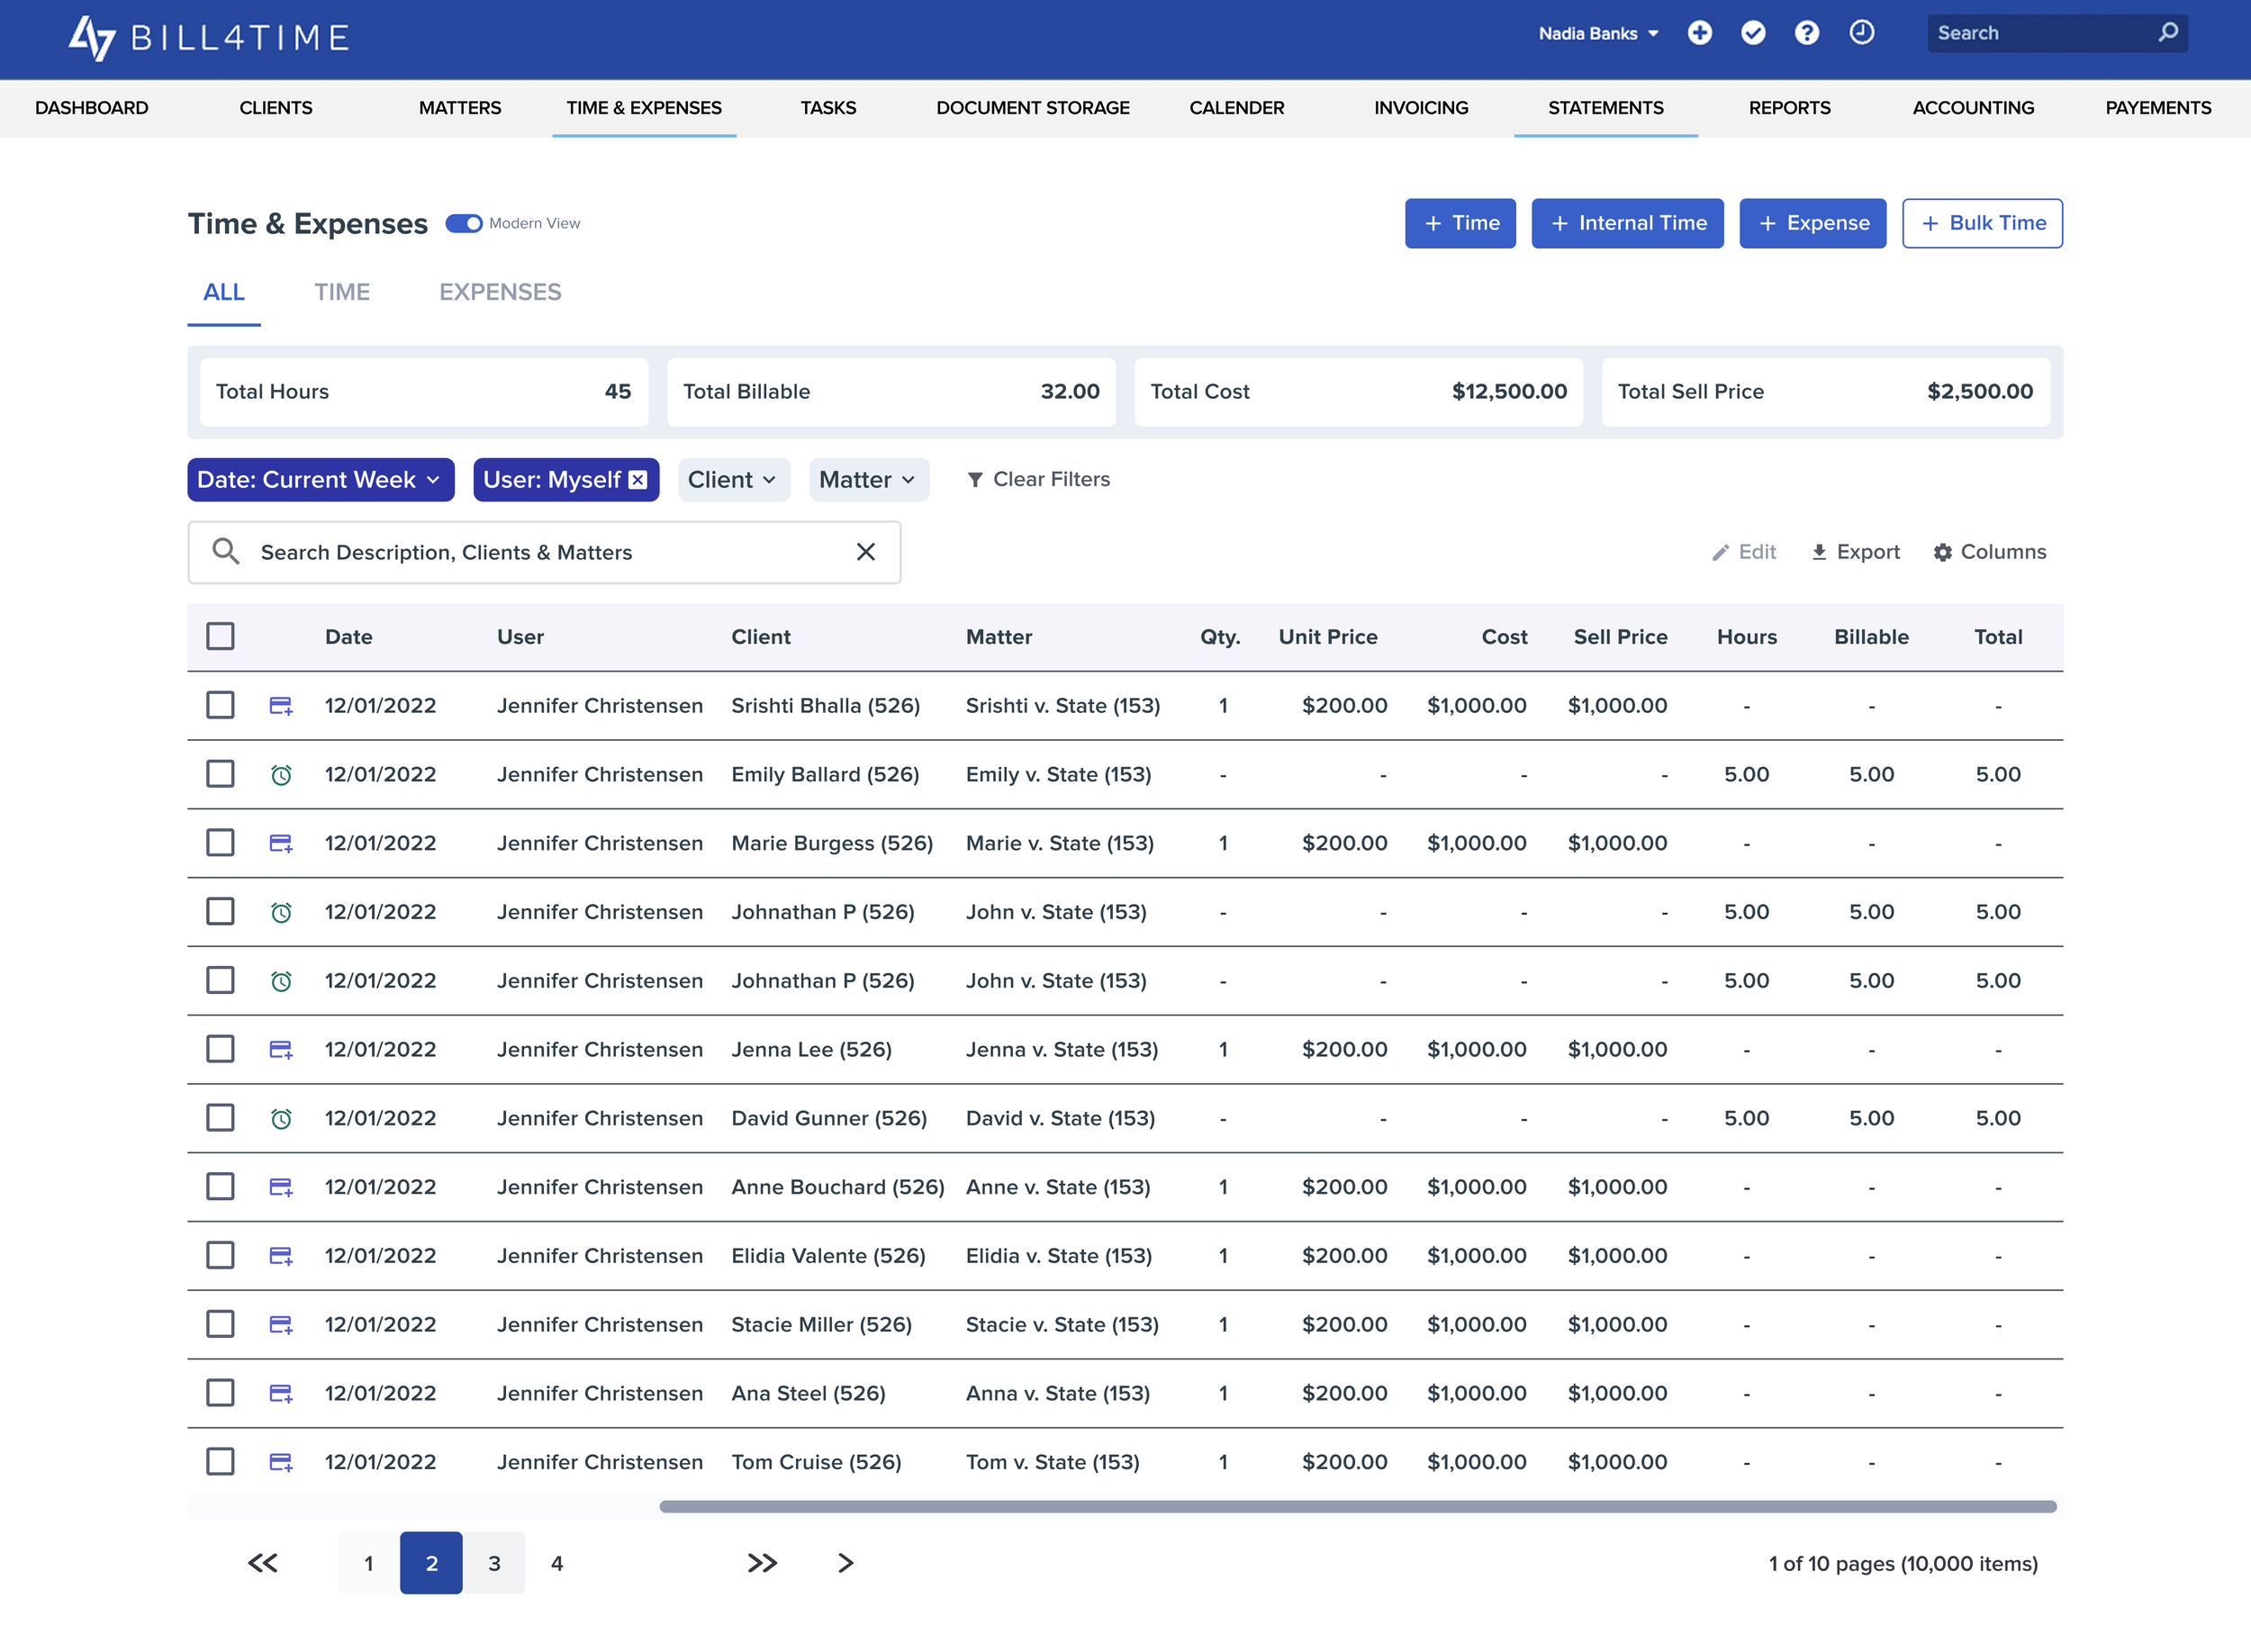Click Clear Filters link
The image size is (2251, 1652).
1038,480
